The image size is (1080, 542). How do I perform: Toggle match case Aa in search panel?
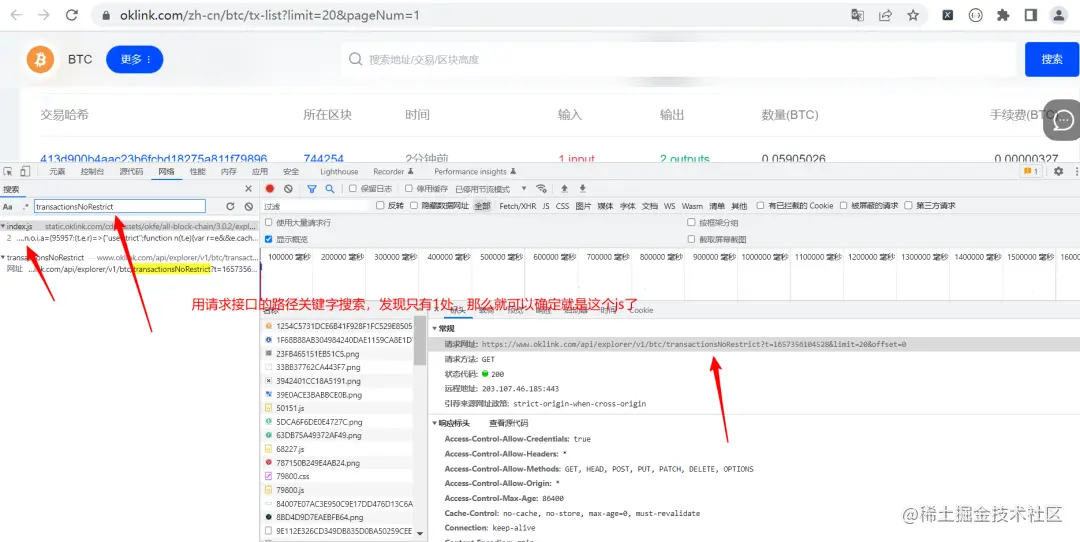click(8, 207)
